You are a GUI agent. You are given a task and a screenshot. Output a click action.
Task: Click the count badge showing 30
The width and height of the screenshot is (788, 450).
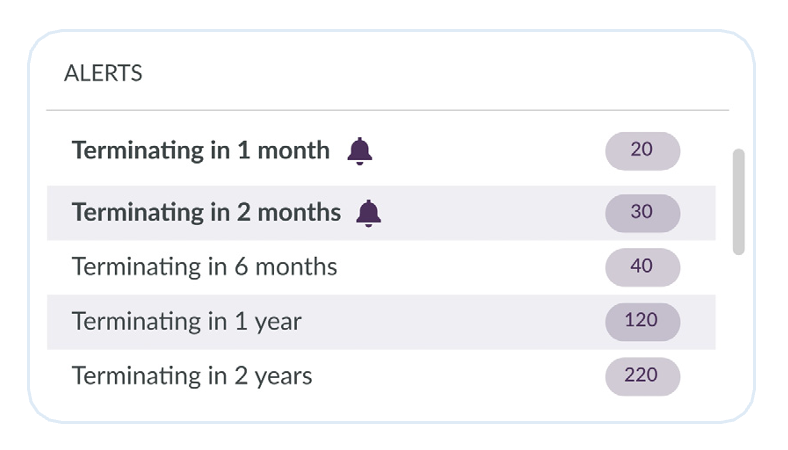[642, 213]
